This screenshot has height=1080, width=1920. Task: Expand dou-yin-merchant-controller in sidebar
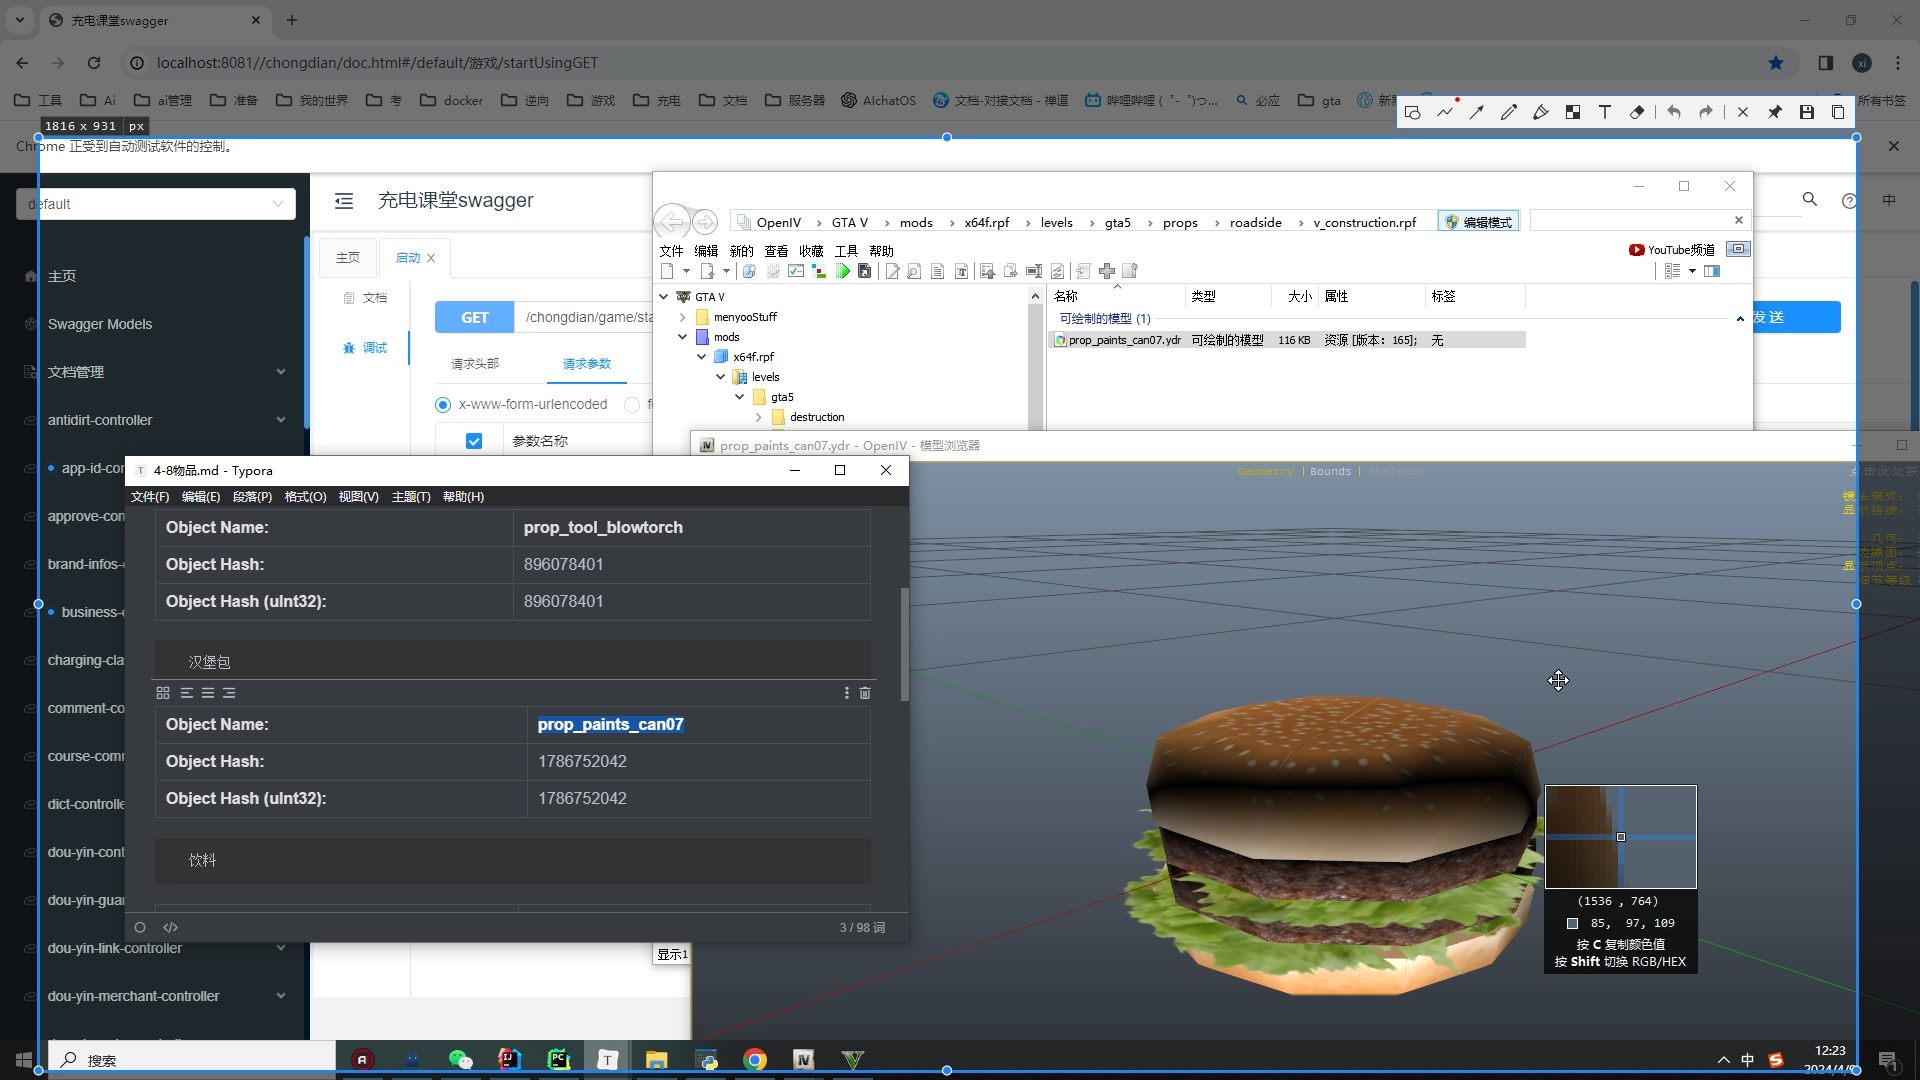point(155,996)
